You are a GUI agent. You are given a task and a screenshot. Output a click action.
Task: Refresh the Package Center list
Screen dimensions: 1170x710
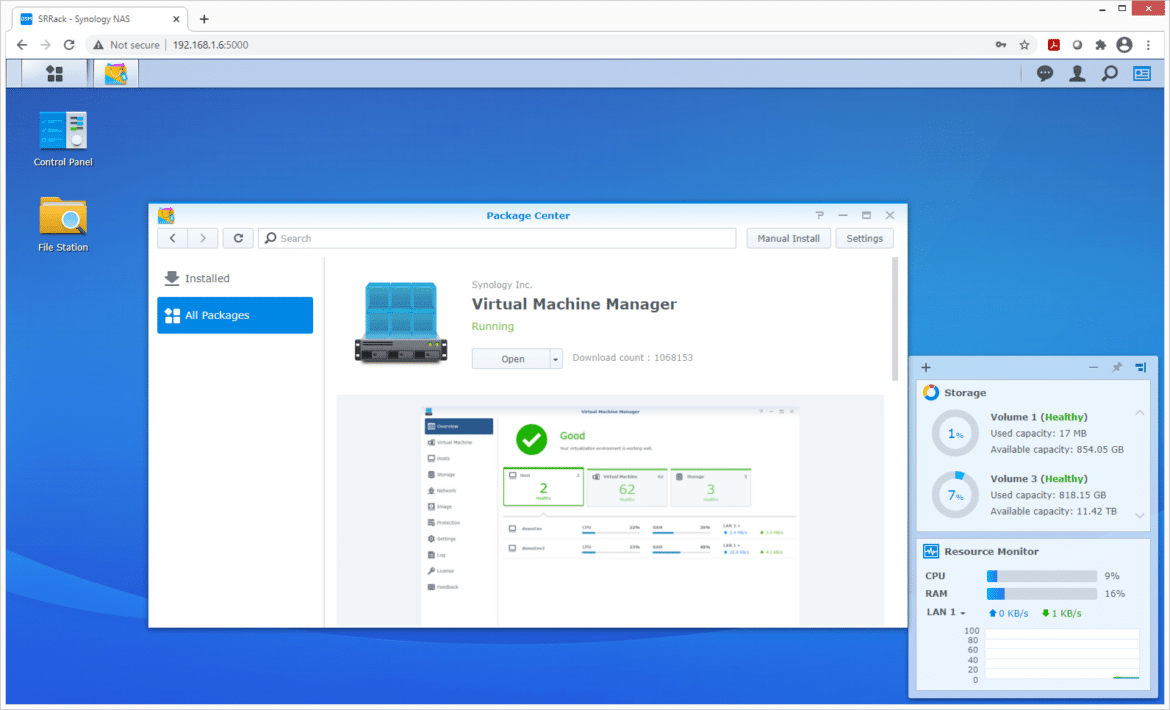click(x=238, y=238)
